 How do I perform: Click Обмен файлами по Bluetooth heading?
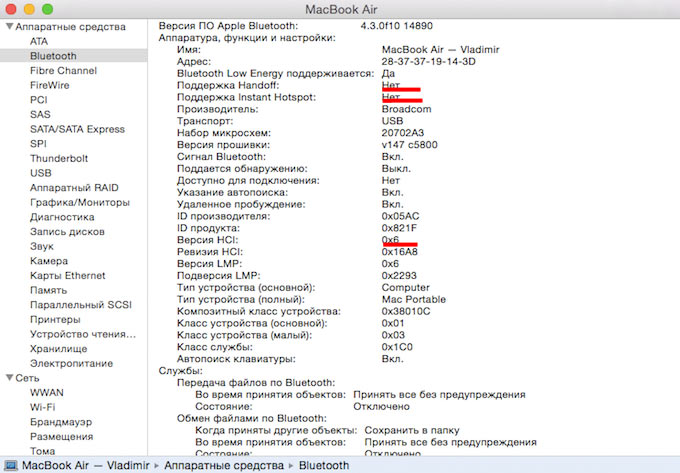[252, 419]
